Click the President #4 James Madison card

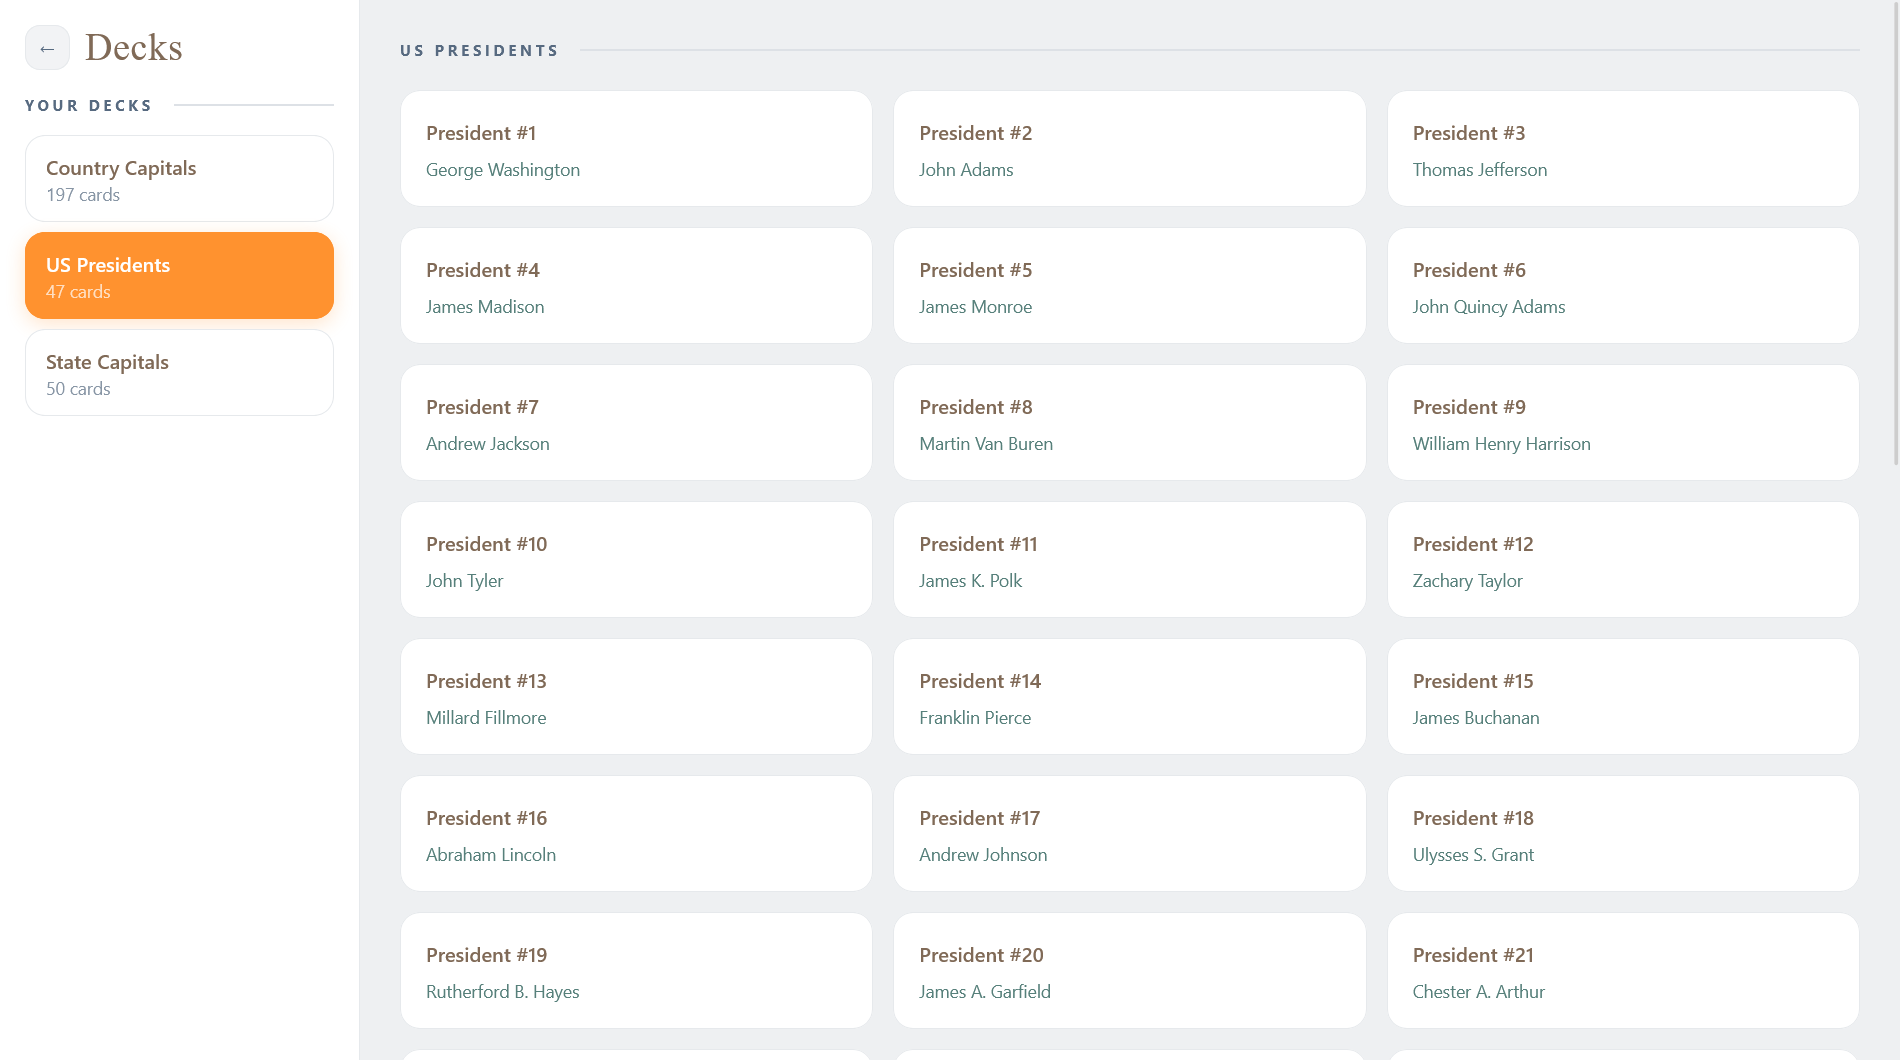636,286
